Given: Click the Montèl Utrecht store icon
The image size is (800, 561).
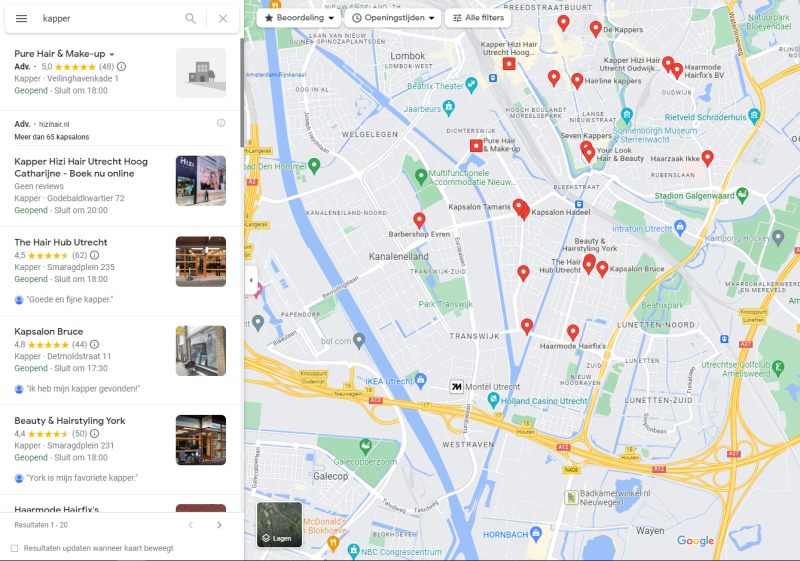Looking at the screenshot, I should pyautogui.click(x=457, y=387).
